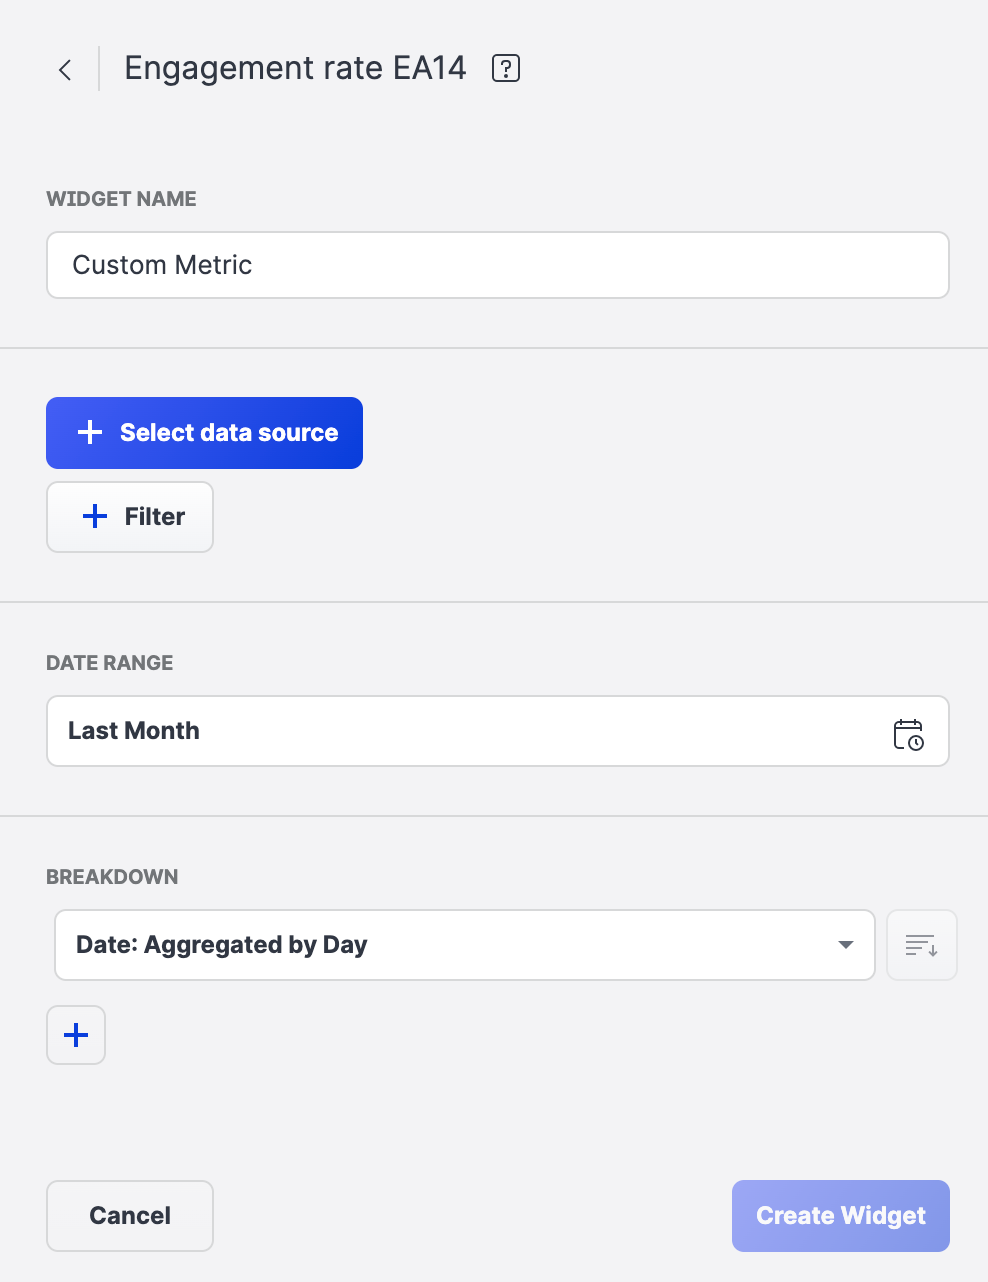
Task: Cancel the widget creation
Action: [x=129, y=1215]
